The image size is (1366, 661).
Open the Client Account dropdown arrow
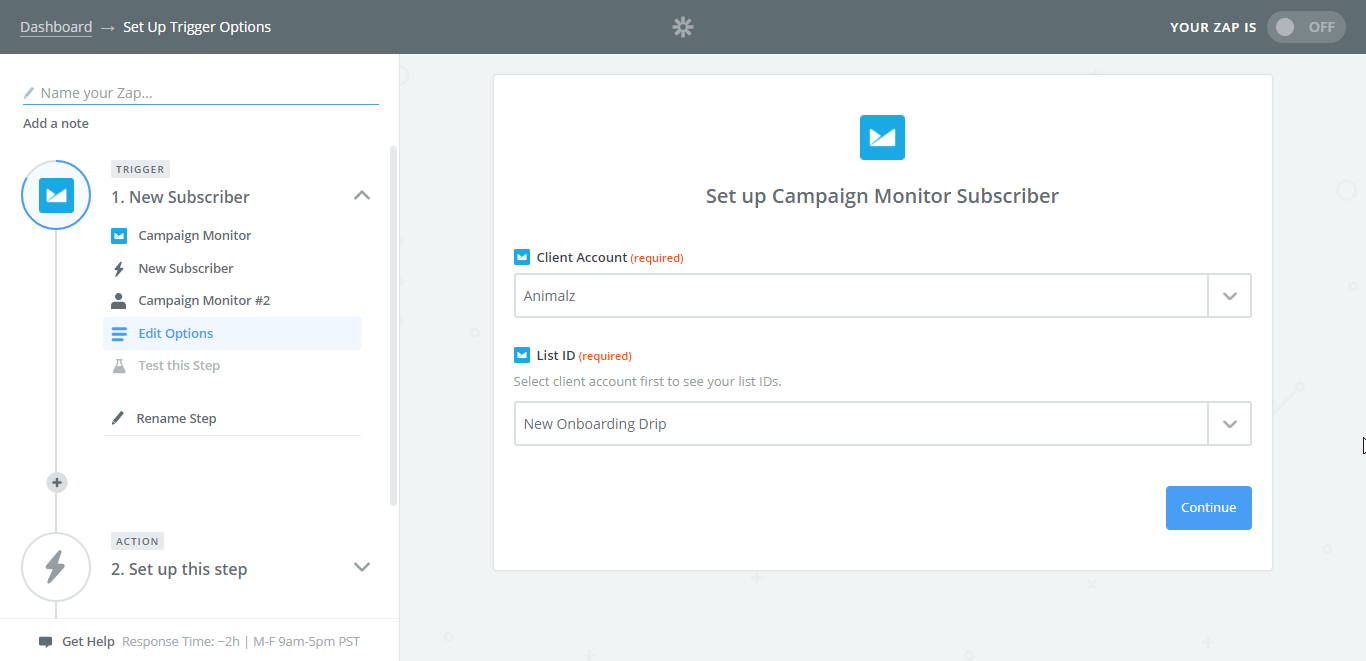pyautogui.click(x=1230, y=296)
